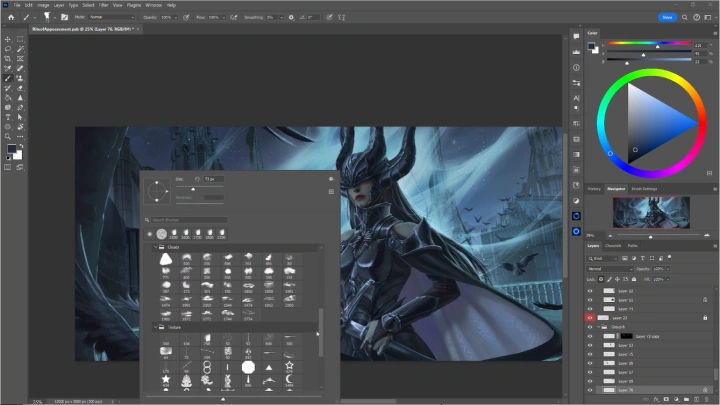This screenshot has width=720, height=405.
Task: Switch to the Channels tab
Action: coord(613,246)
